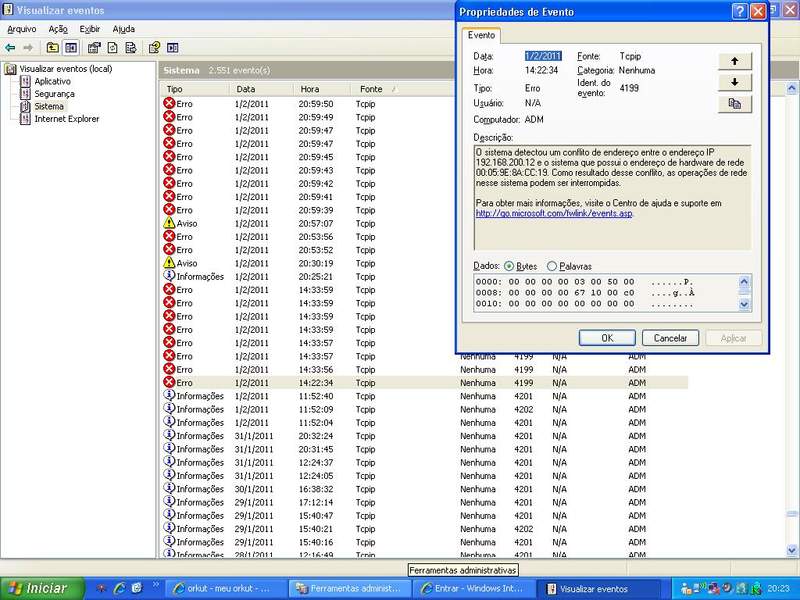Click the taskbar clock showing 20:23
Screen dimensions: 800x600
[x=778, y=588]
